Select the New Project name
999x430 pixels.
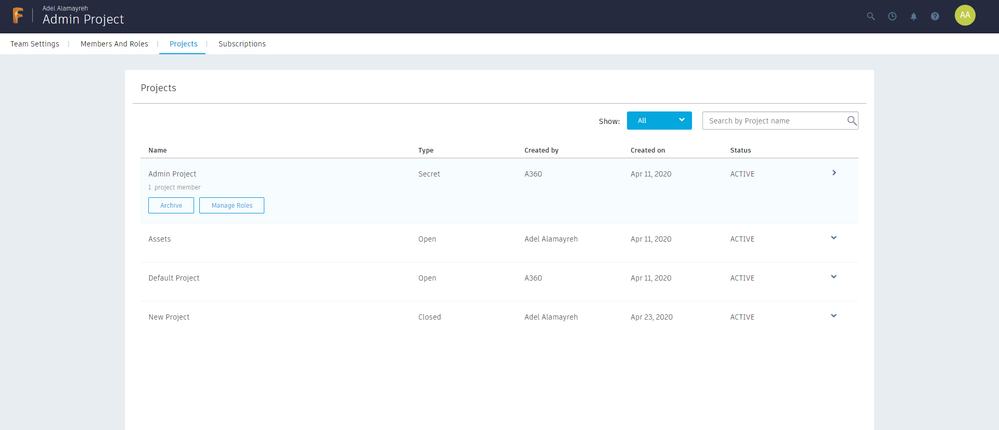click(x=169, y=317)
